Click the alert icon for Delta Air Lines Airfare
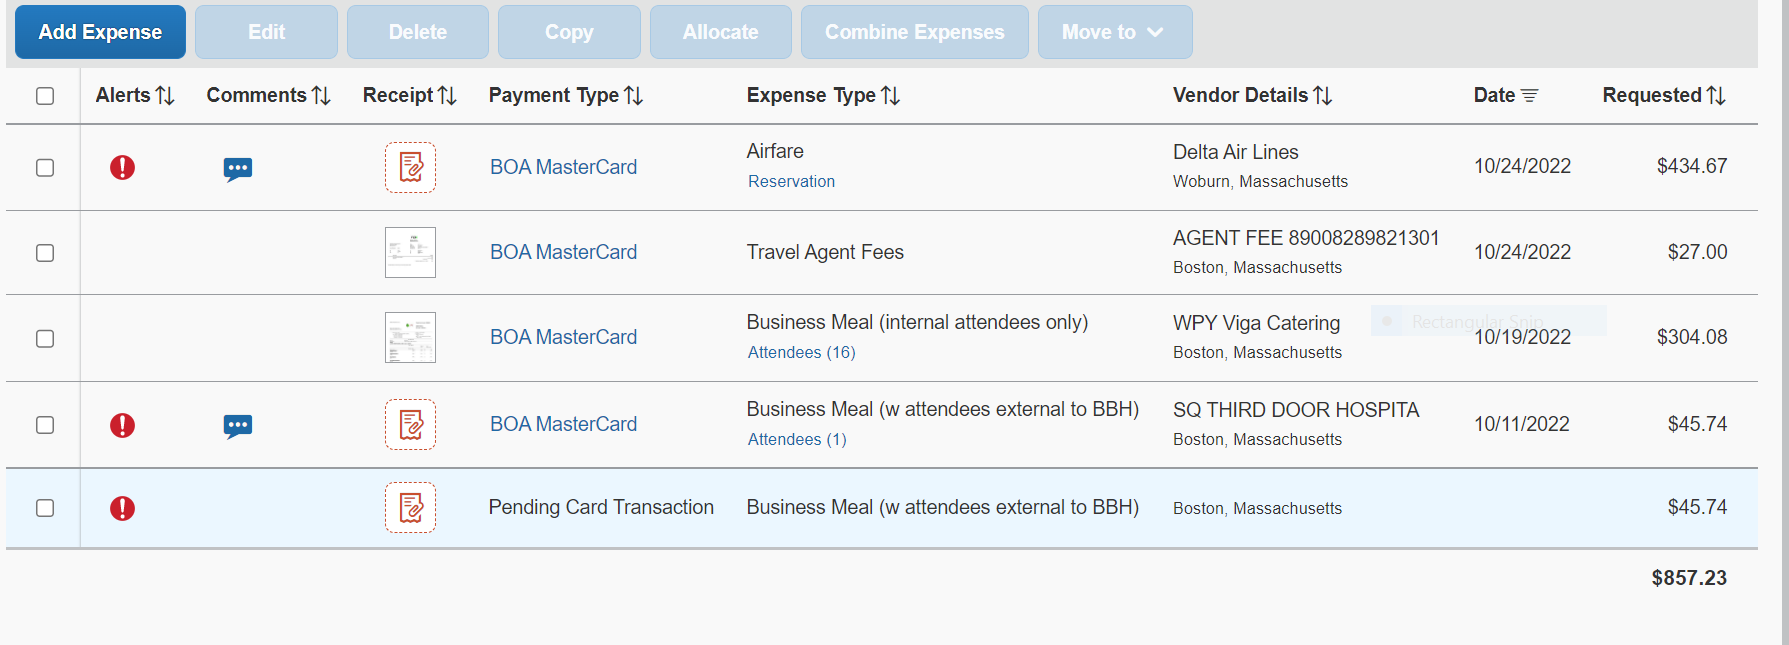Image resolution: width=1789 pixels, height=645 pixels. [x=122, y=167]
